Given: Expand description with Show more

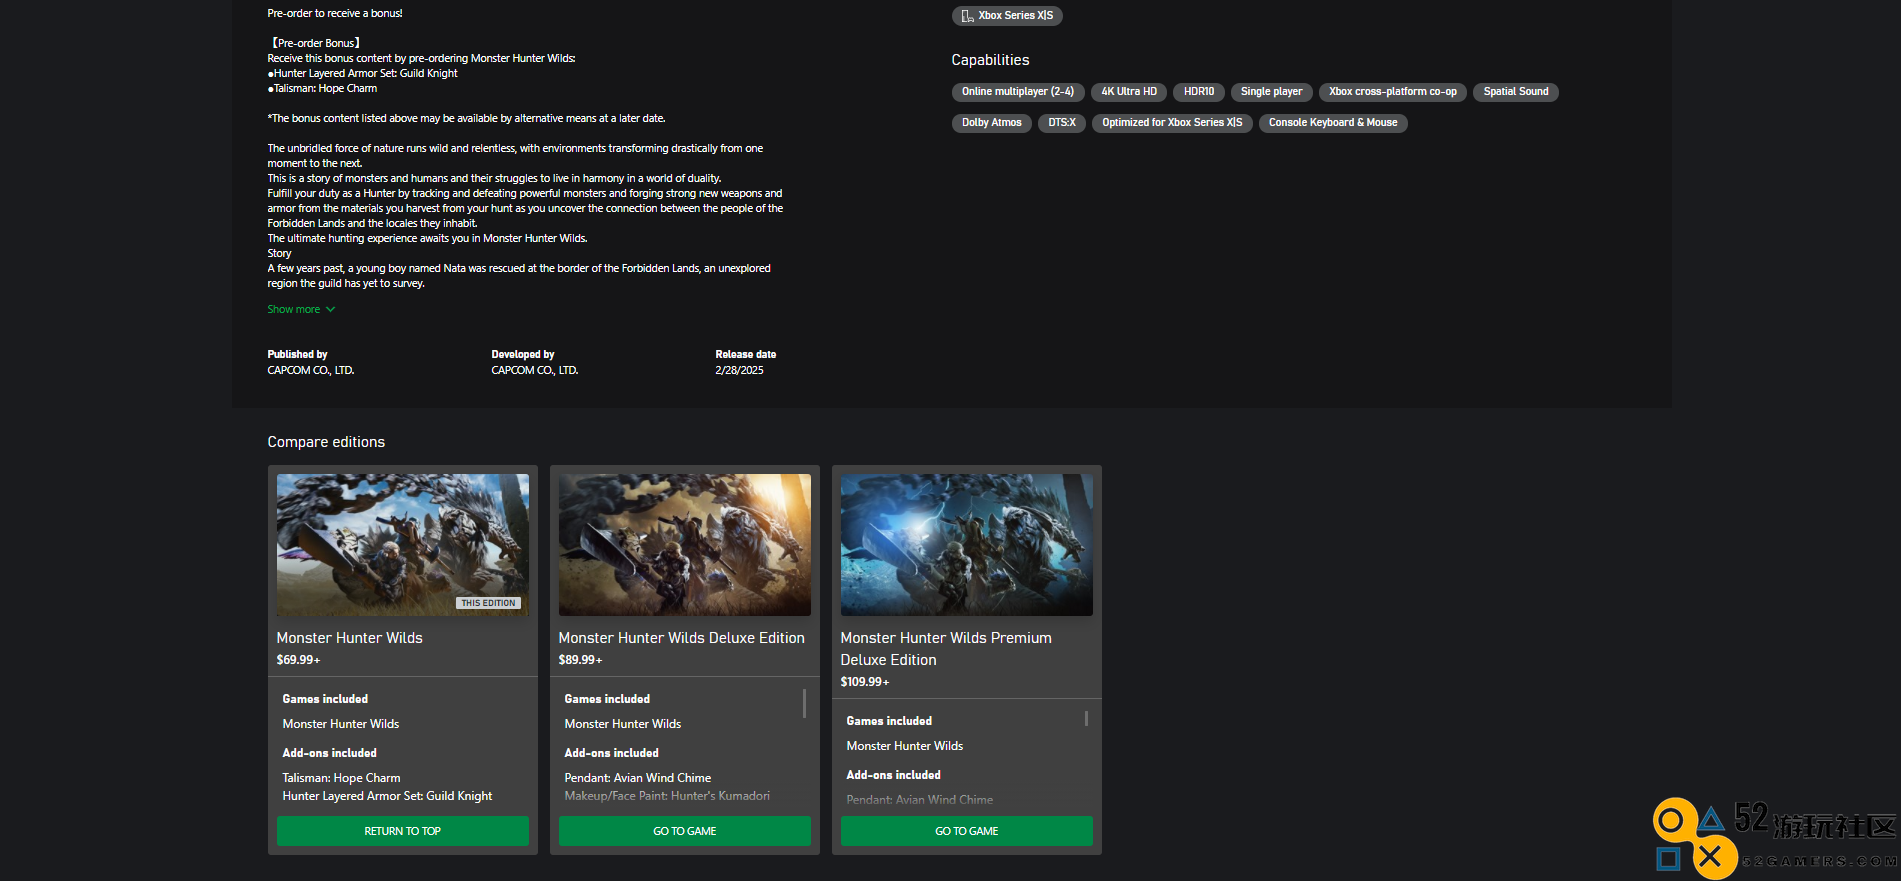Looking at the screenshot, I should click(x=301, y=310).
